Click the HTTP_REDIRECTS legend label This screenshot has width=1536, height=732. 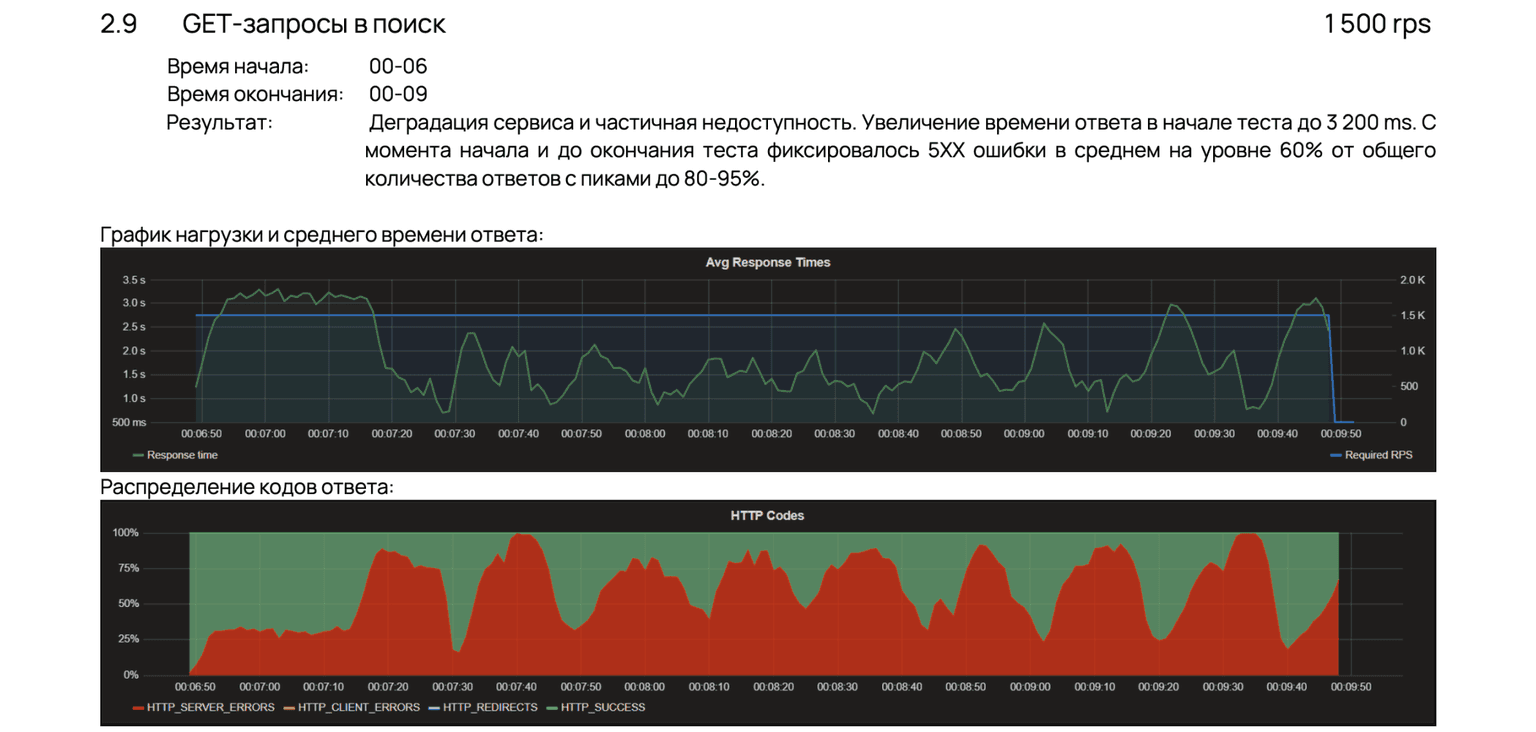490,708
